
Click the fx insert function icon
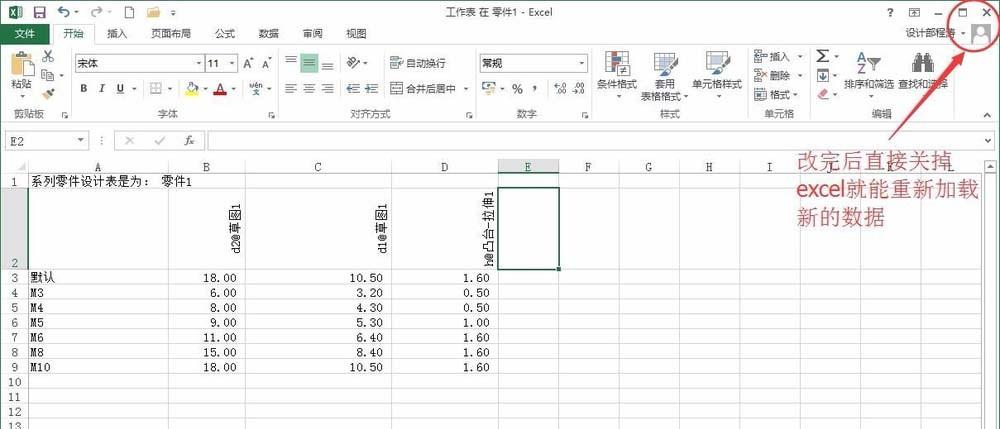pyautogui.click(x=189, y=140)
